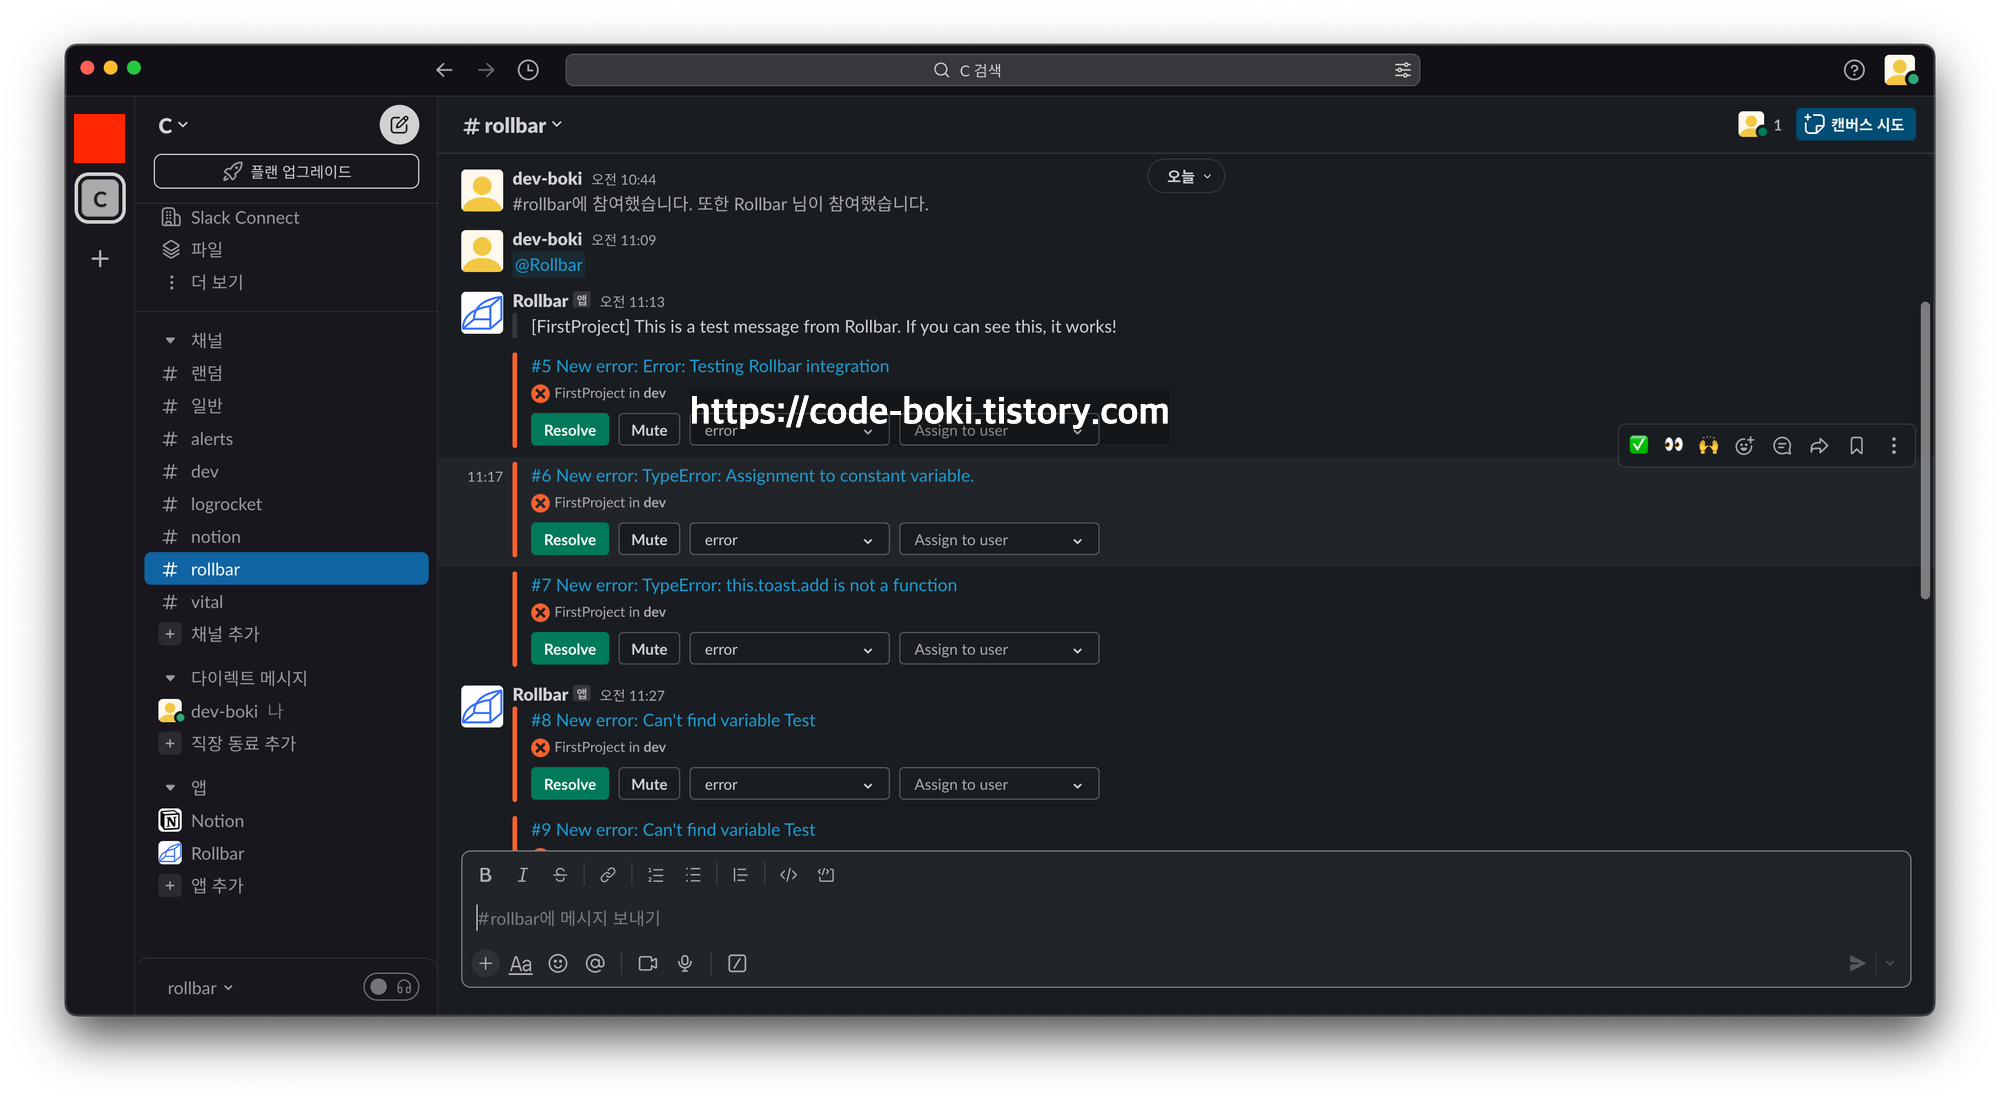Open the 오늘 date dropdown
Image resolution: width=2000 pixels, height=1102 pixels.
[x=1186, y=177]
